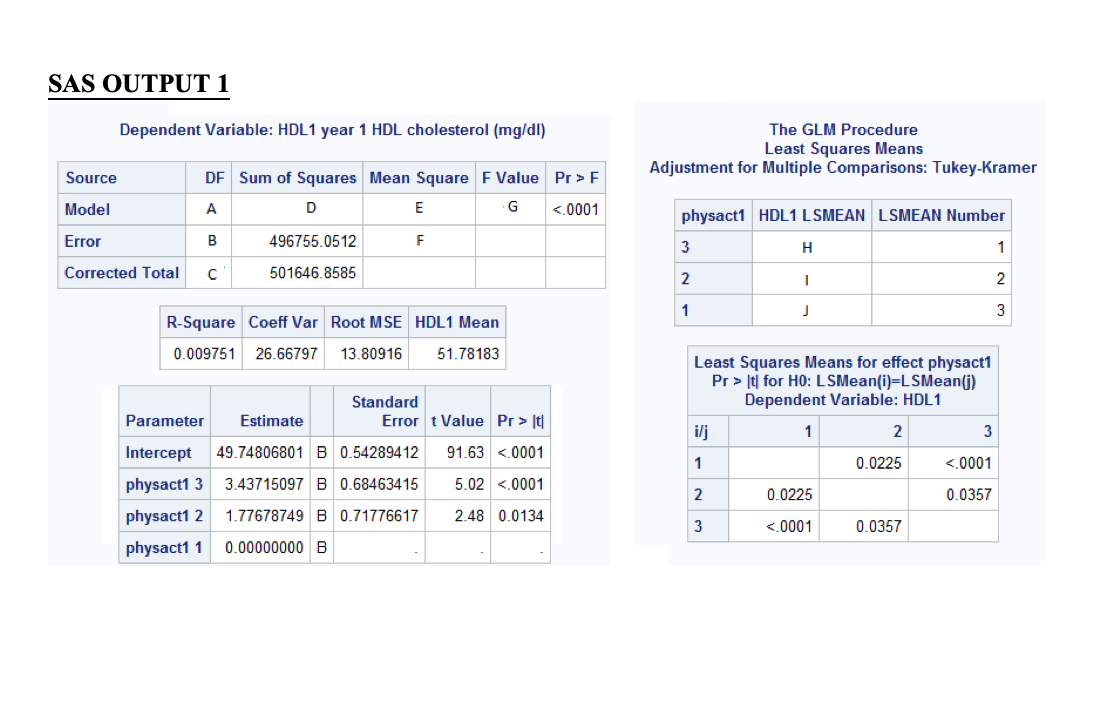
Task: Click <.0001 in comparison row 3
Action: point(789,527)
